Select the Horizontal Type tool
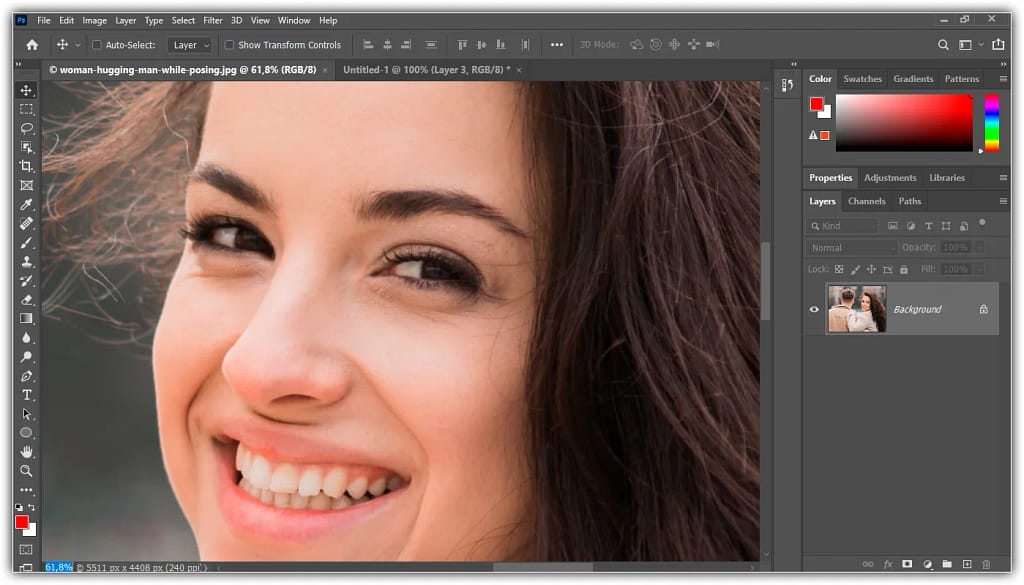Screen dimensions: 1024x585 coord(26,394)
